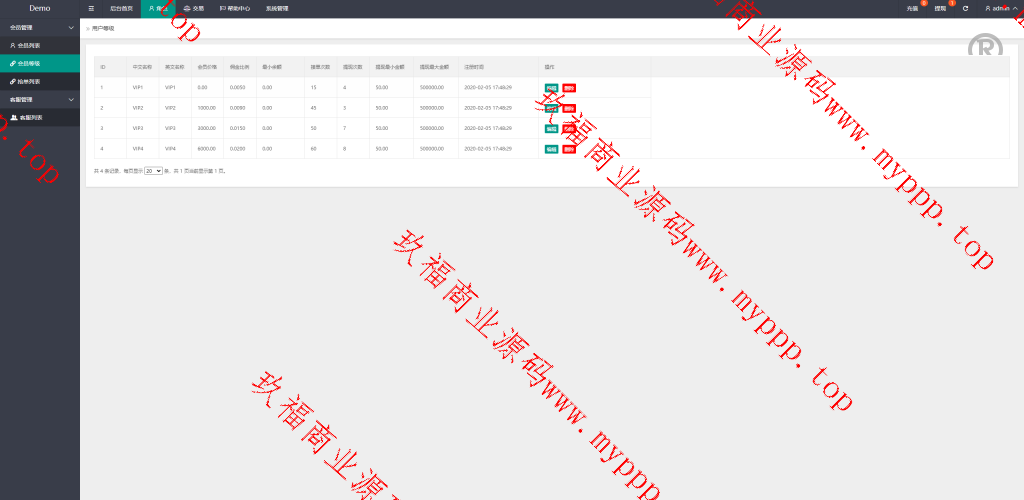Open the 帮助中心 help center menu
Image resolution: width=1024 pixels, height=500 pixels.
pos(235,8)
